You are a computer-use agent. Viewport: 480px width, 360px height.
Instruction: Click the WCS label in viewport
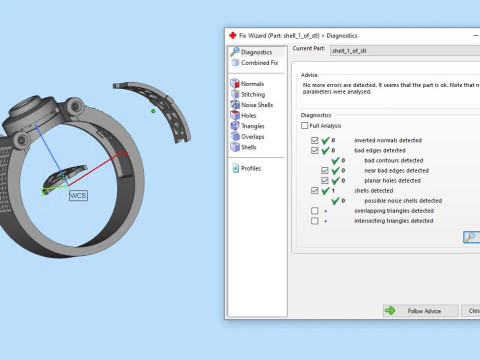[x=78, y=195]
